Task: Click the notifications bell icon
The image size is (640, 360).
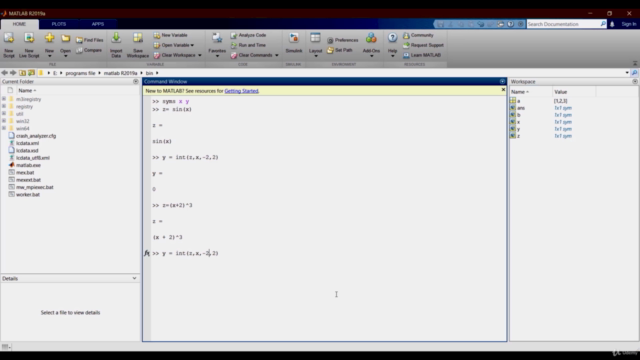Action: click(x=612, y=24)
